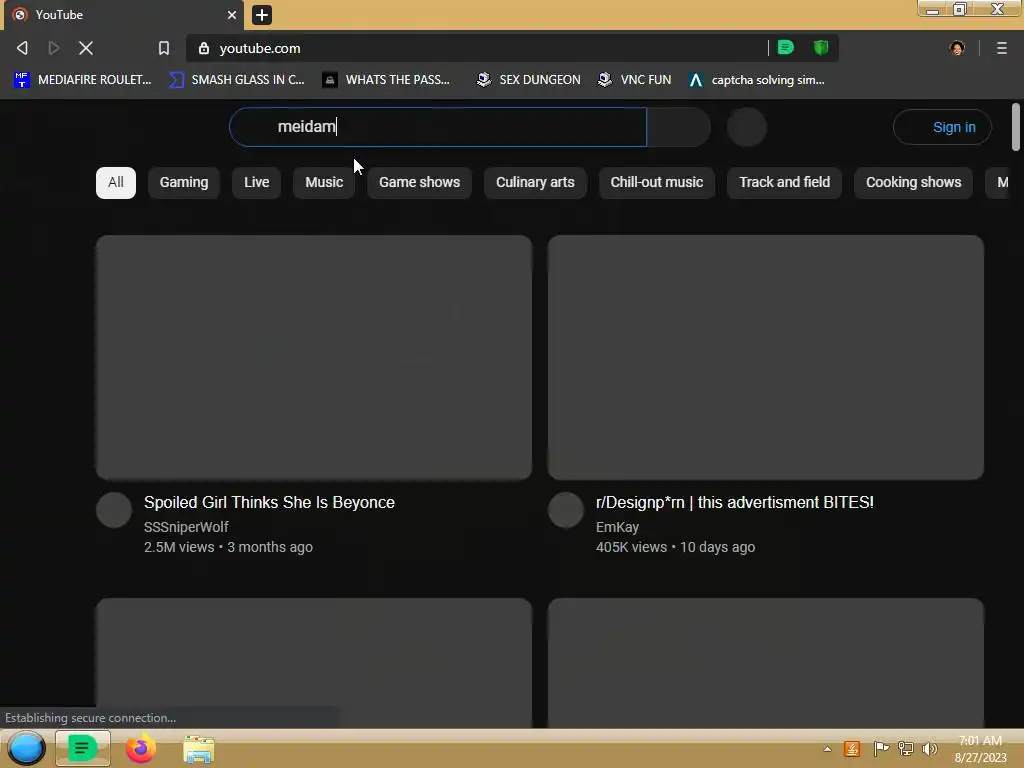Select the Game shows filter chip
Image resolution: width=1024 pixels, height=768 pixels.
419,182
